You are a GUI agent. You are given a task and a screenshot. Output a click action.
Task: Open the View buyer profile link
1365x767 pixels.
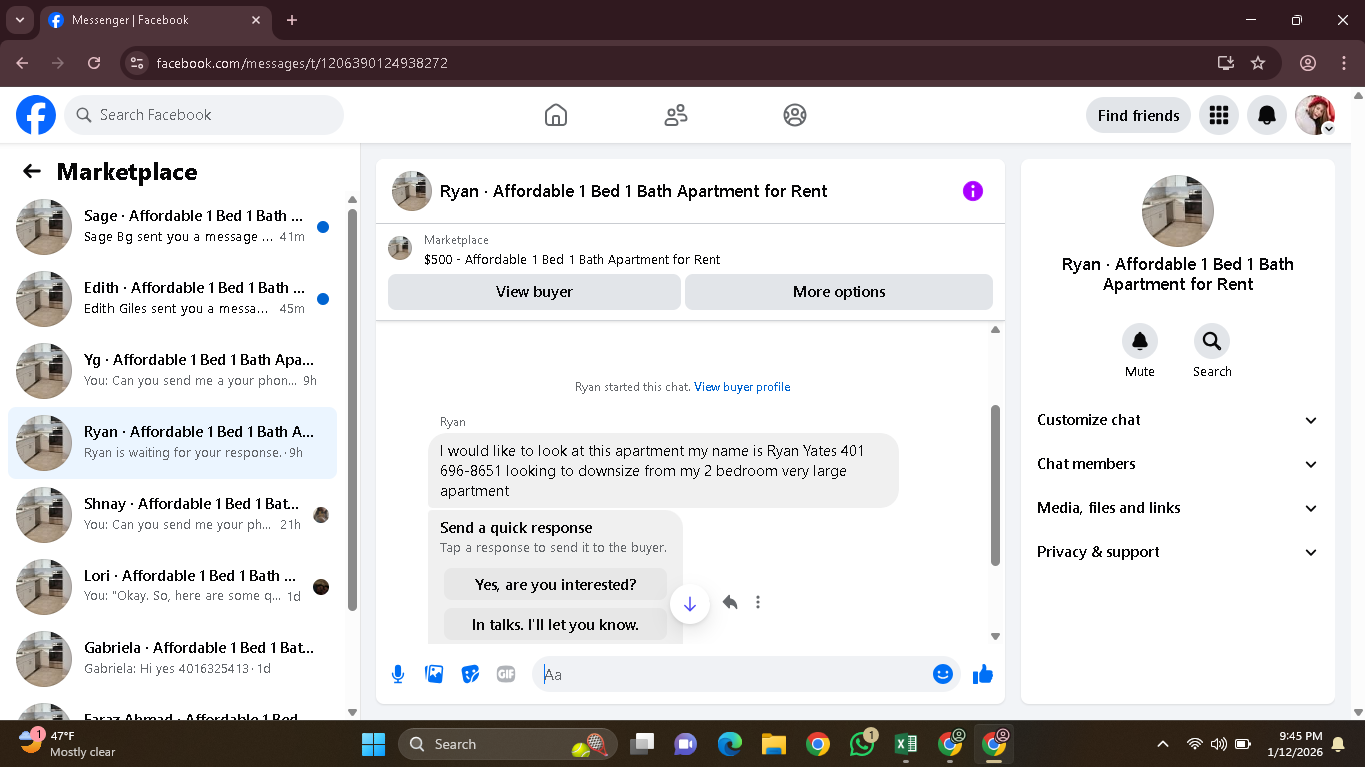742,387
